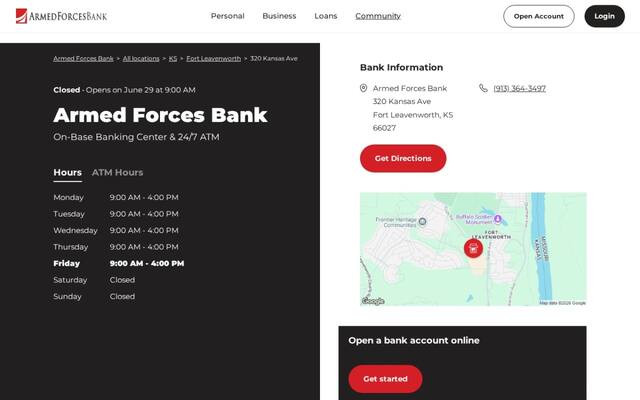Viewport: 640px width, 400px height.
Task: Click the Wednesday hours row
Action: (x=116, y=231)
